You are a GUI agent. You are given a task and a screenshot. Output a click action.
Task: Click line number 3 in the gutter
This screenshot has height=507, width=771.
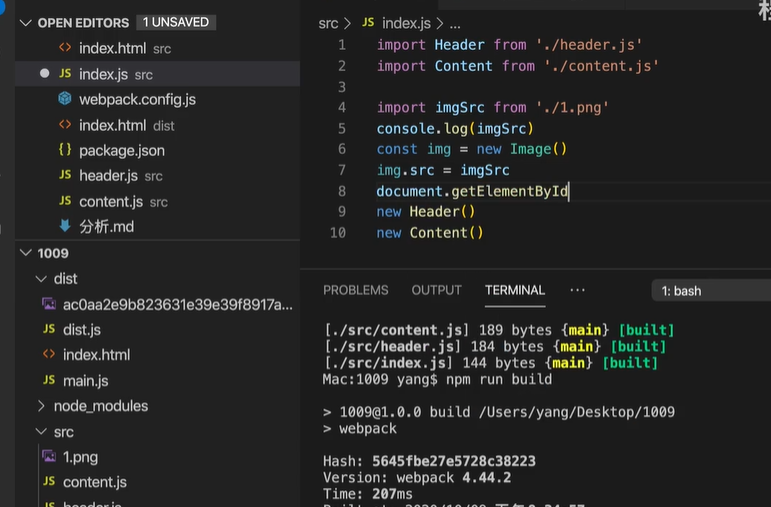342,87
